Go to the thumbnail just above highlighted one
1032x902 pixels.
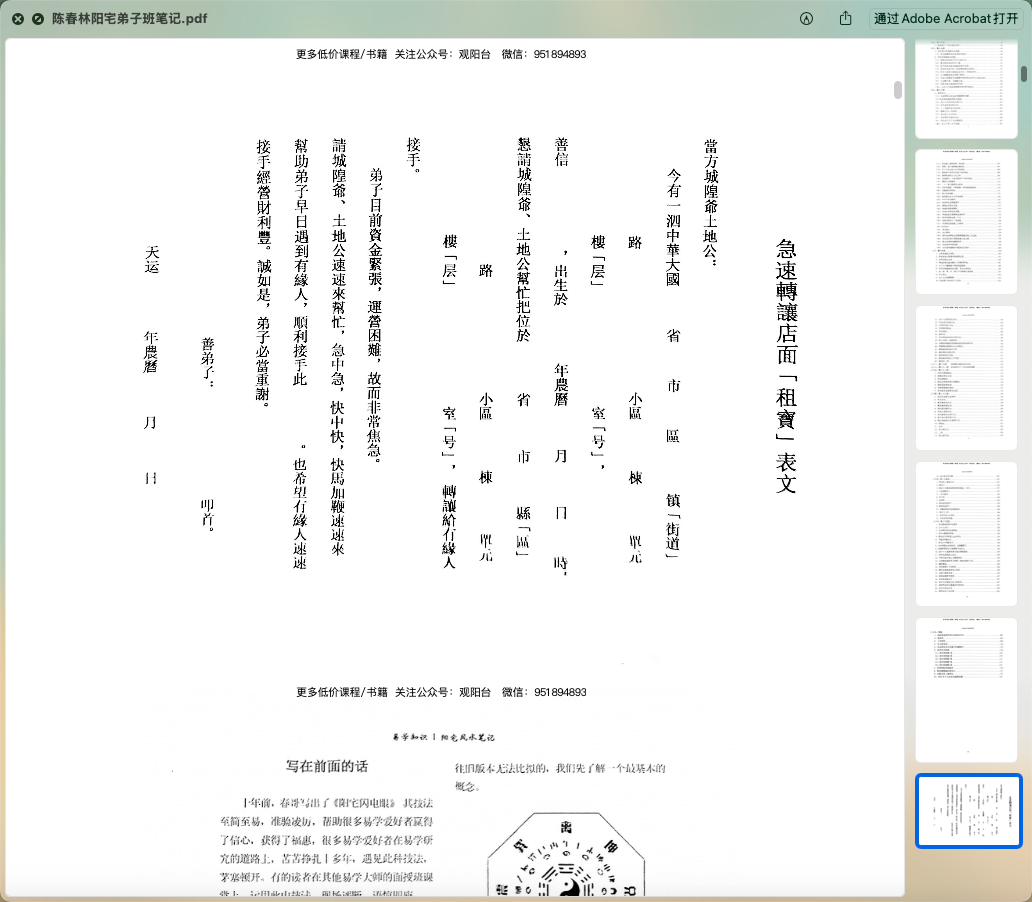tap(967, 688)
